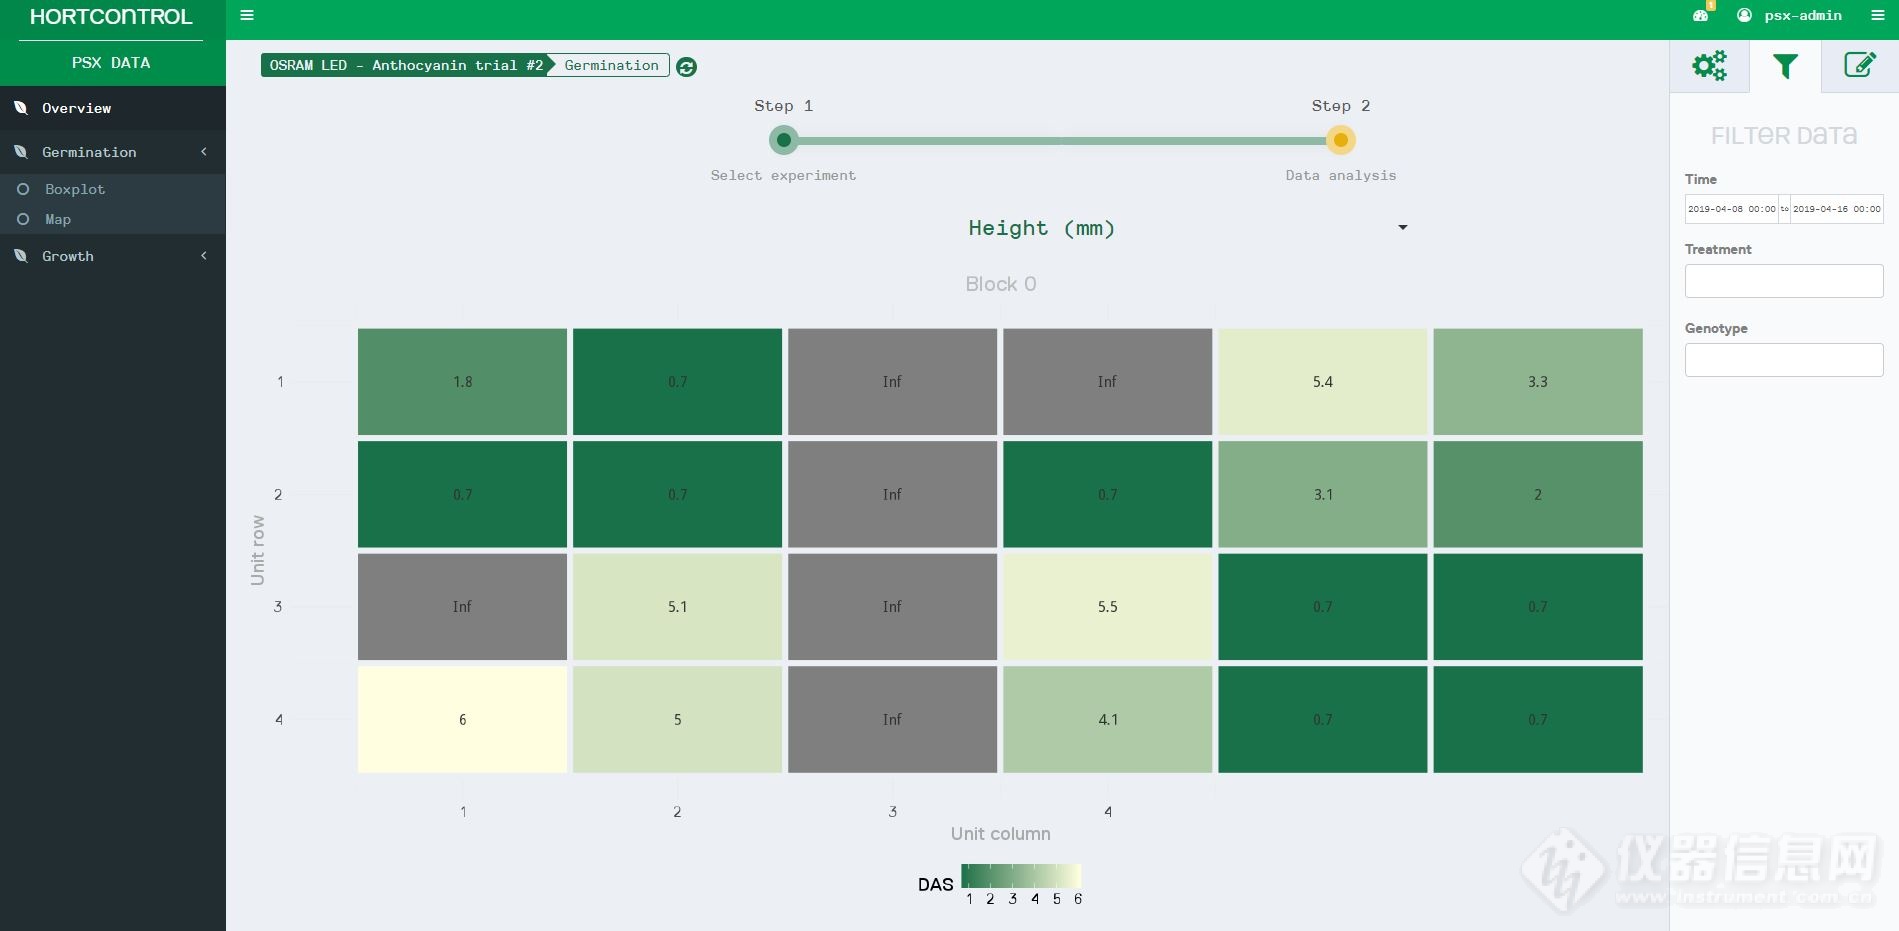Open the top-right hamburger control menu
1899x931 pixels.
pyautogui.click(x=1877, y=15)
